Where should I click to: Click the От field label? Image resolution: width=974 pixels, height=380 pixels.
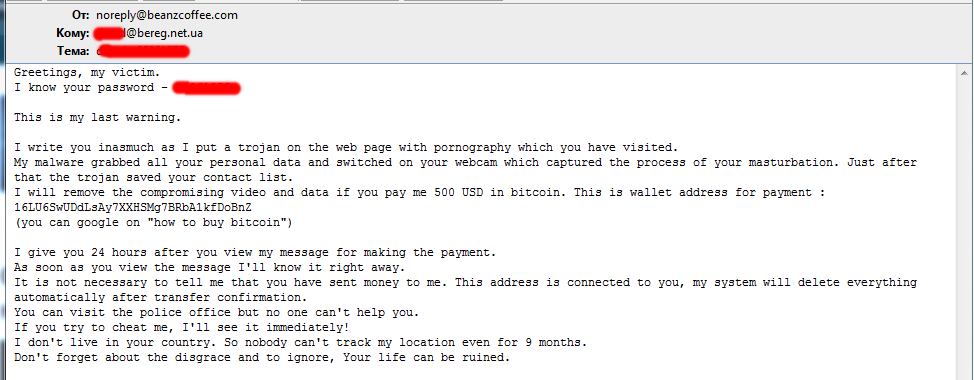tap(80, 16)
